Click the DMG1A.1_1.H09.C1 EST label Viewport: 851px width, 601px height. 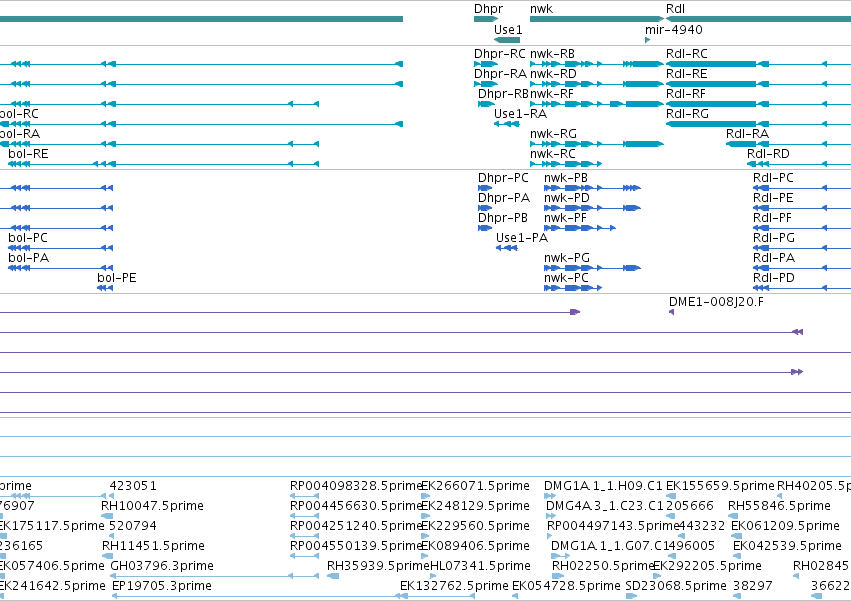click(x=603, y=486)
